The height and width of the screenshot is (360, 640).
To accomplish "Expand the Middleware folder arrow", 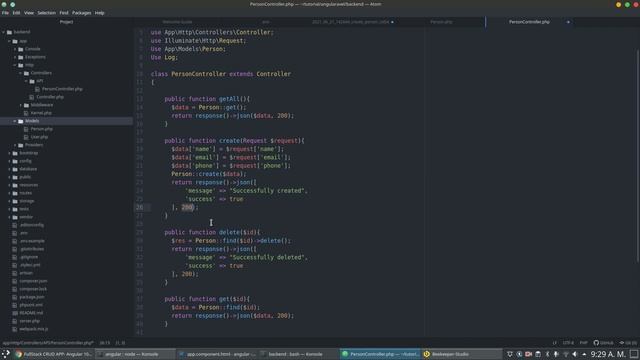I will coord(21,105).
